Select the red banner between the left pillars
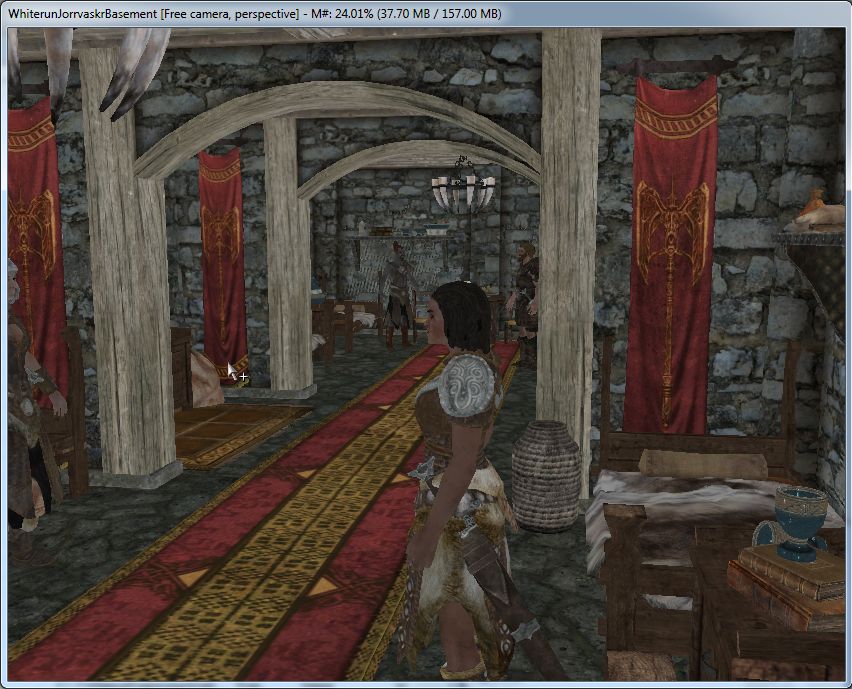Image resolution: width=852 pixels, height=689 pixels. (223, 264)
